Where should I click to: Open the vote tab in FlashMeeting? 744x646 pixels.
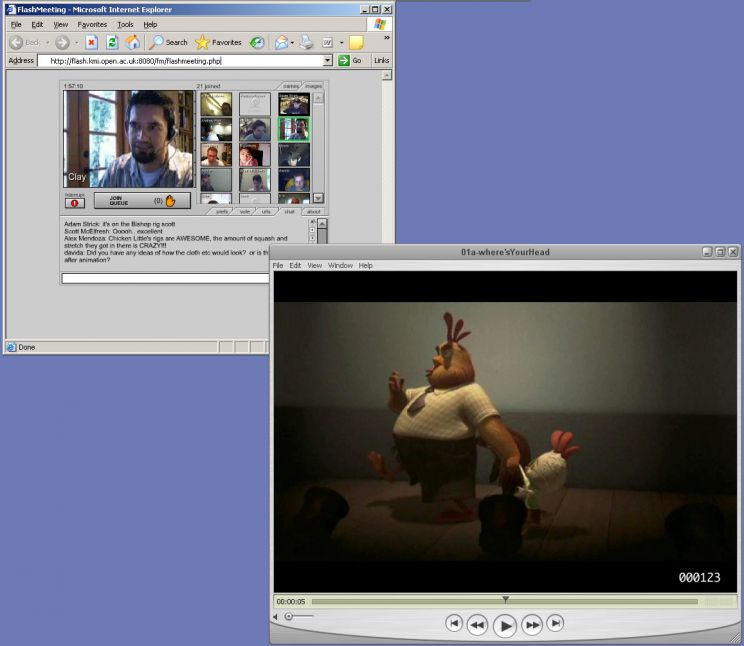(x=245, y=212)
